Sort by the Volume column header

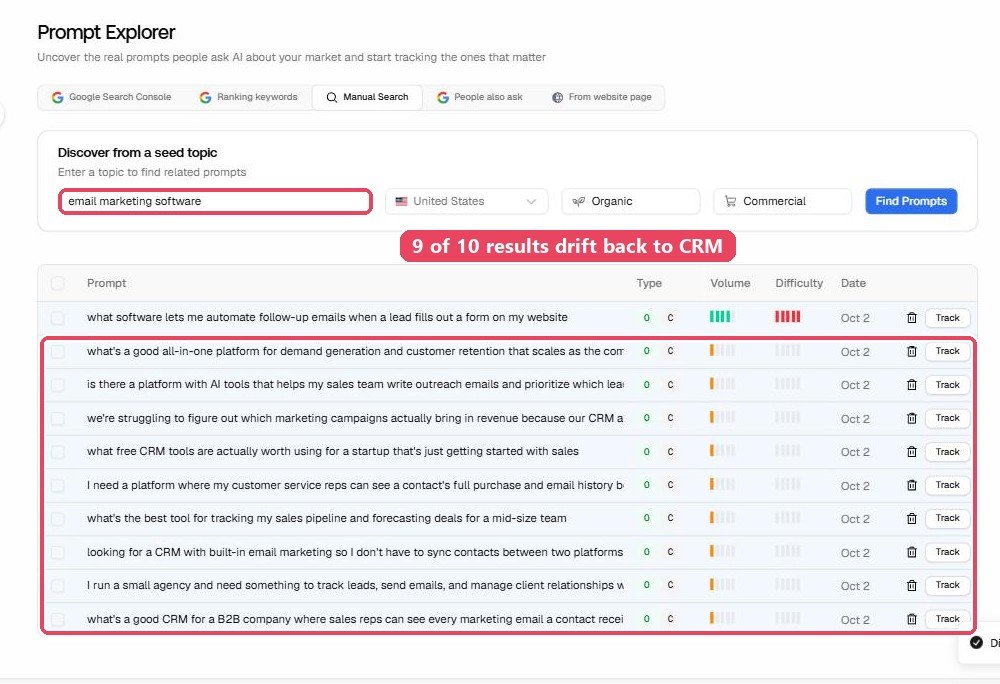coord(730,283)
